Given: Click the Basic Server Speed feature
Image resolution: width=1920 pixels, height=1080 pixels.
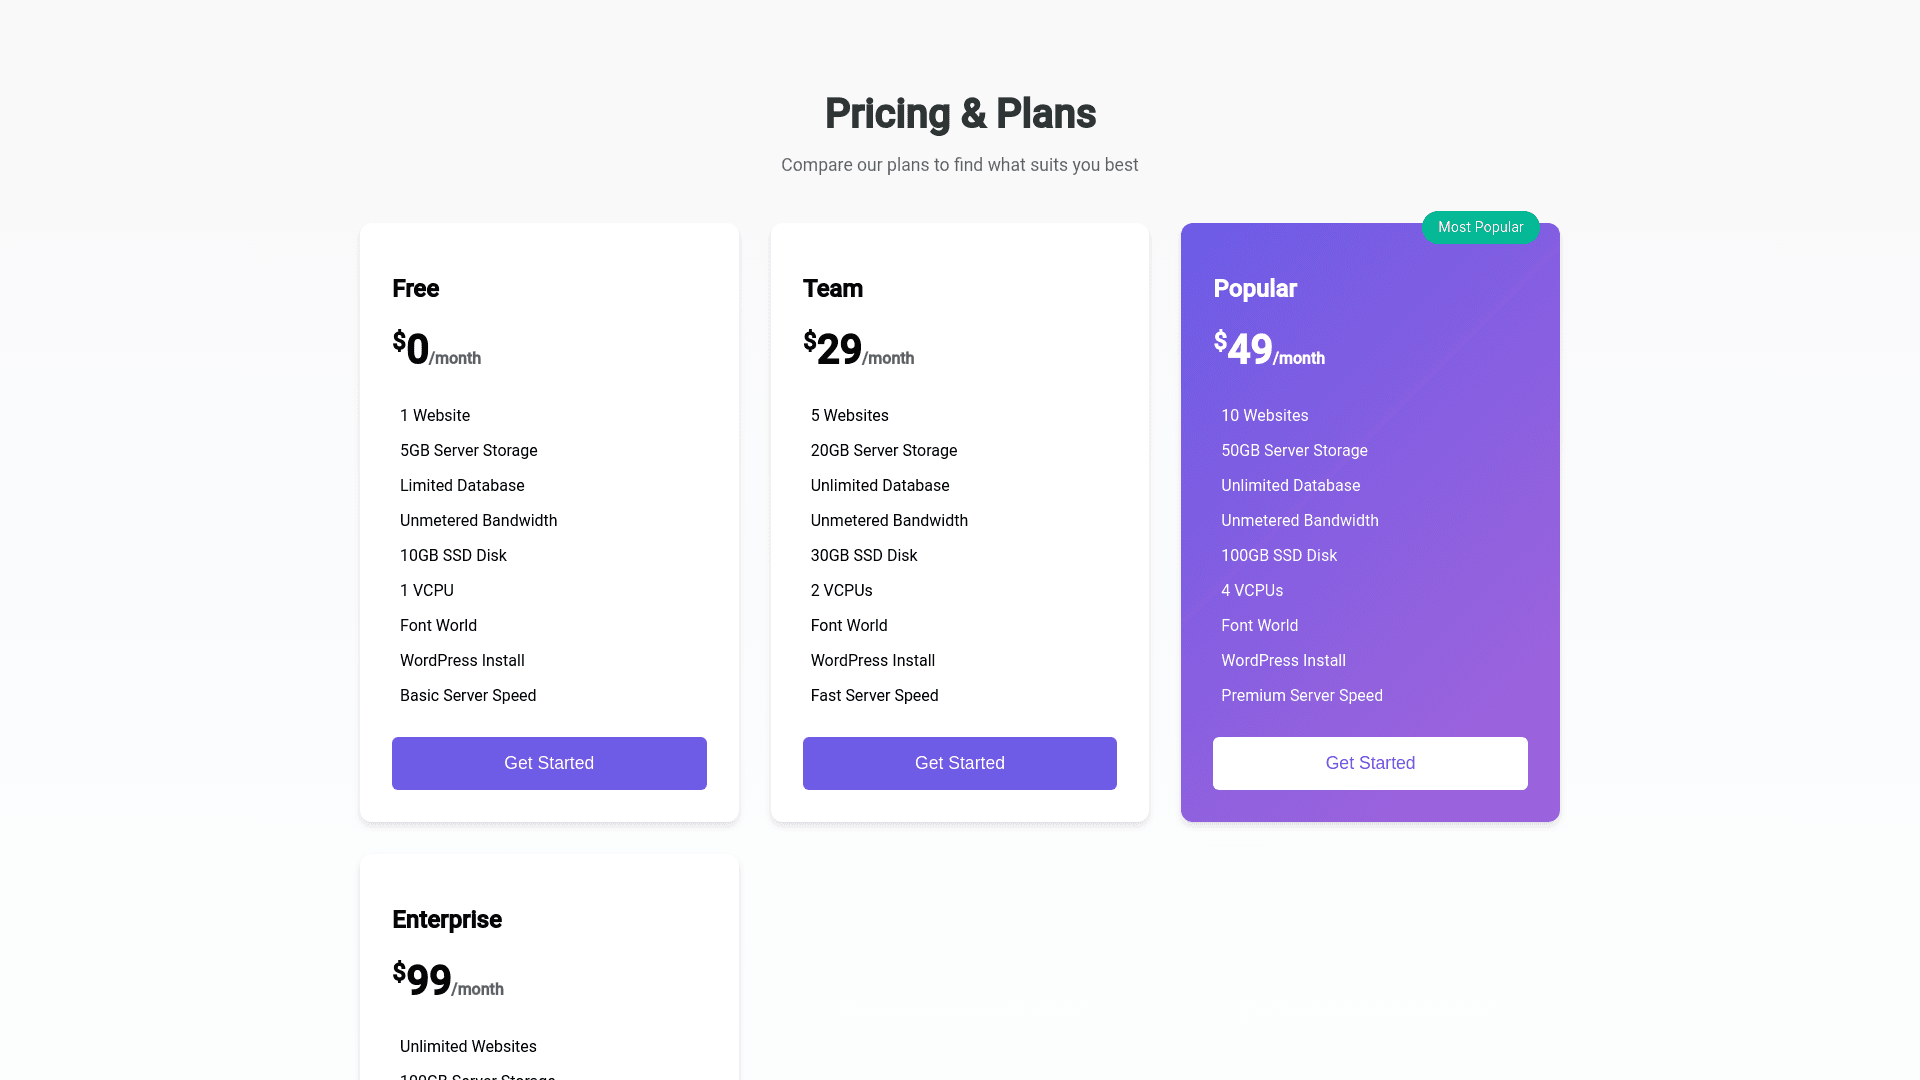Looking at the screenshot, I should [x=467, y=695].
